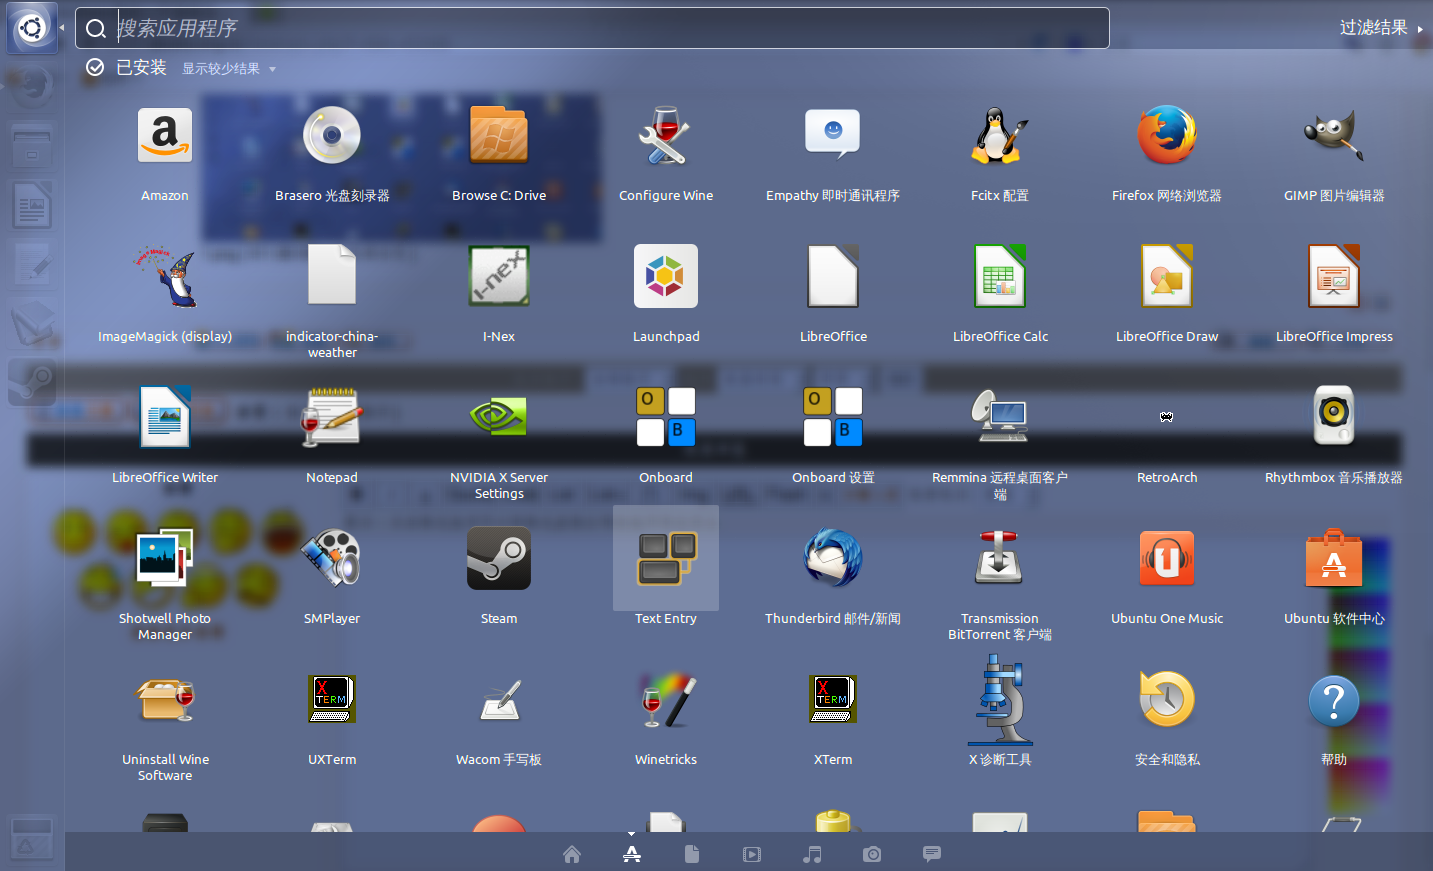This screenshot has height=871, width=1433.
Task: Launch ImageMagick (display)
Action: 165,277
